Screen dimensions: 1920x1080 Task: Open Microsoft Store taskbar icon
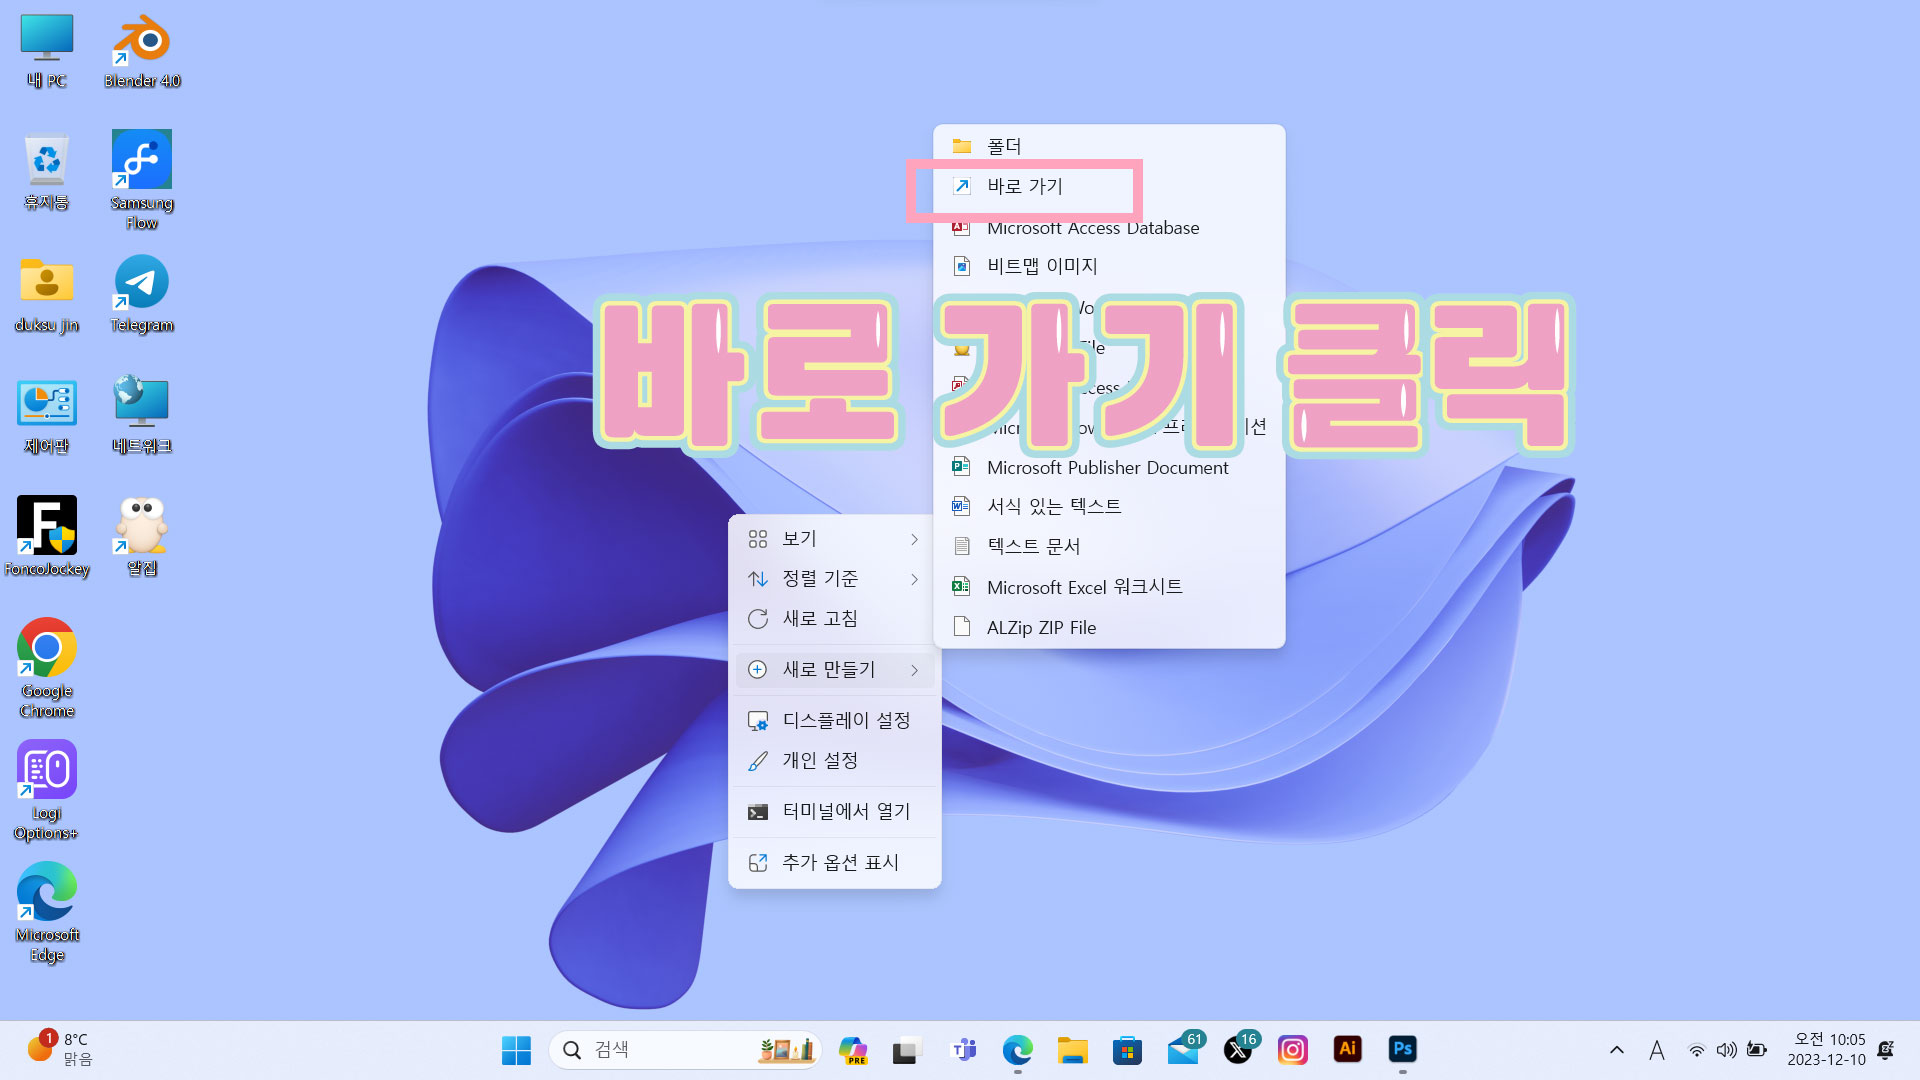tap(1127, 1050)
